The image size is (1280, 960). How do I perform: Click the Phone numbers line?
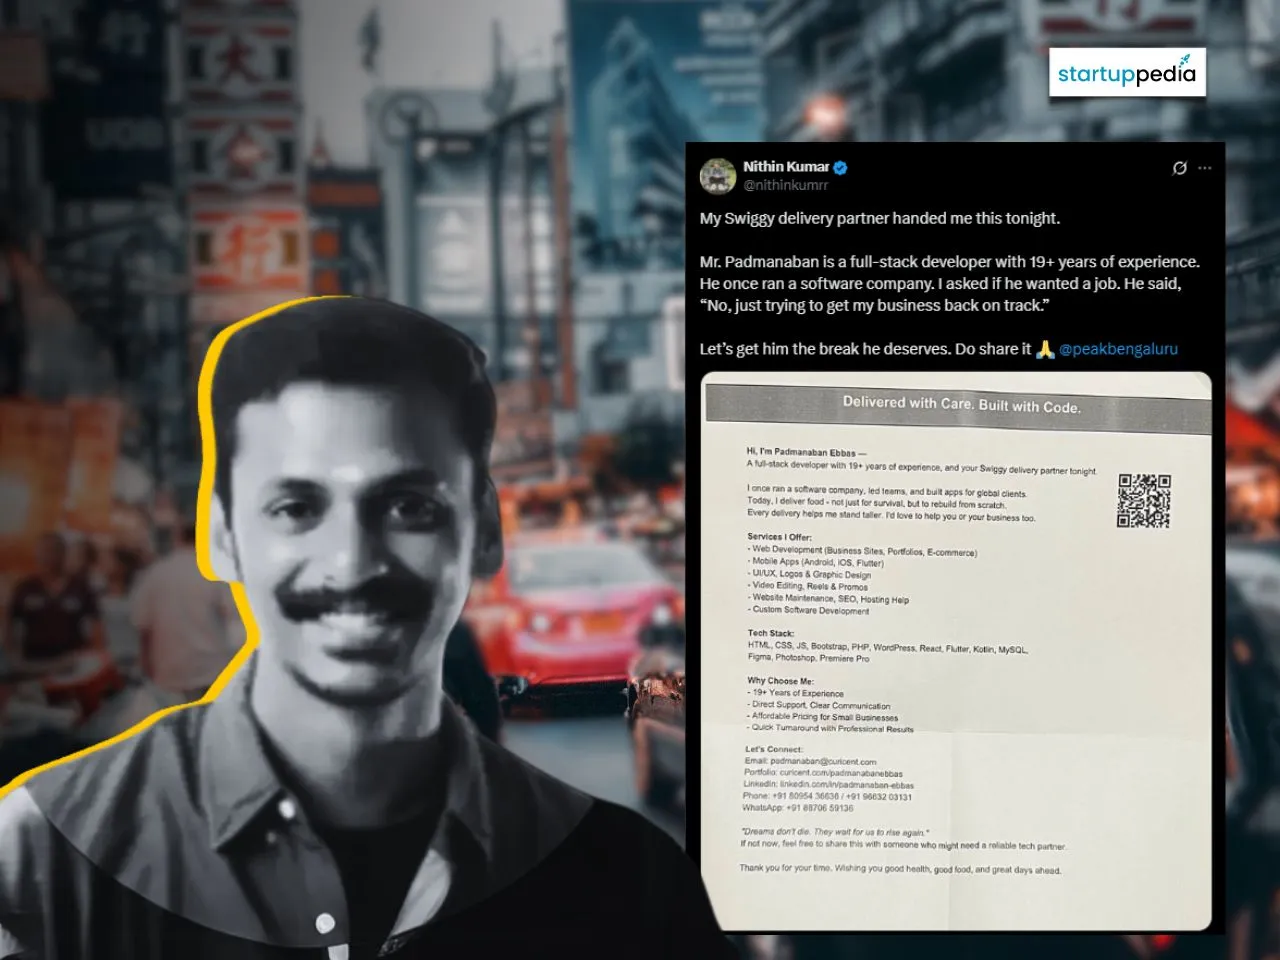pos(827,797)
